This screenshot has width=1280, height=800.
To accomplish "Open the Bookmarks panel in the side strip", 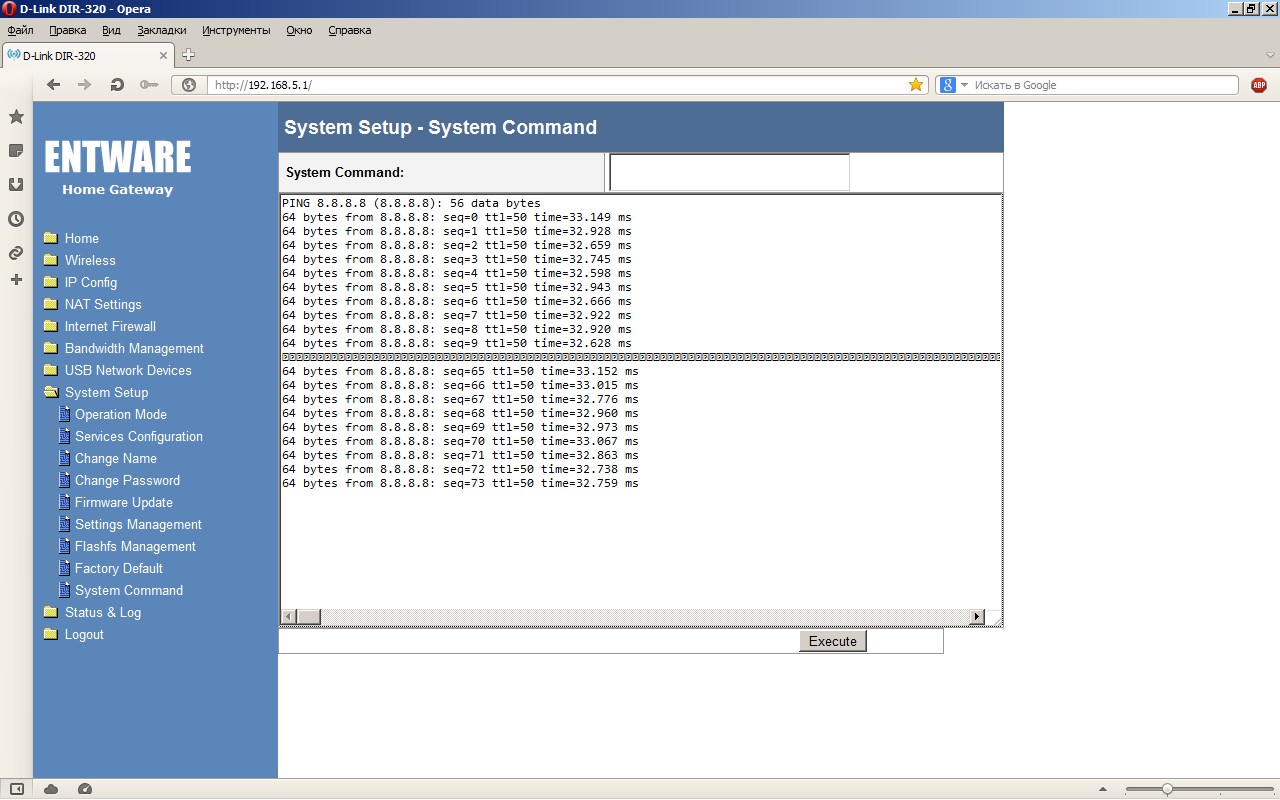I will (x=16, y=117).
